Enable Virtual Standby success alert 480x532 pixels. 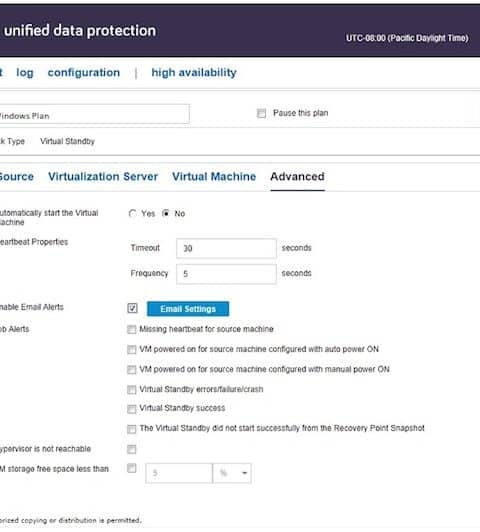(132, 409)
